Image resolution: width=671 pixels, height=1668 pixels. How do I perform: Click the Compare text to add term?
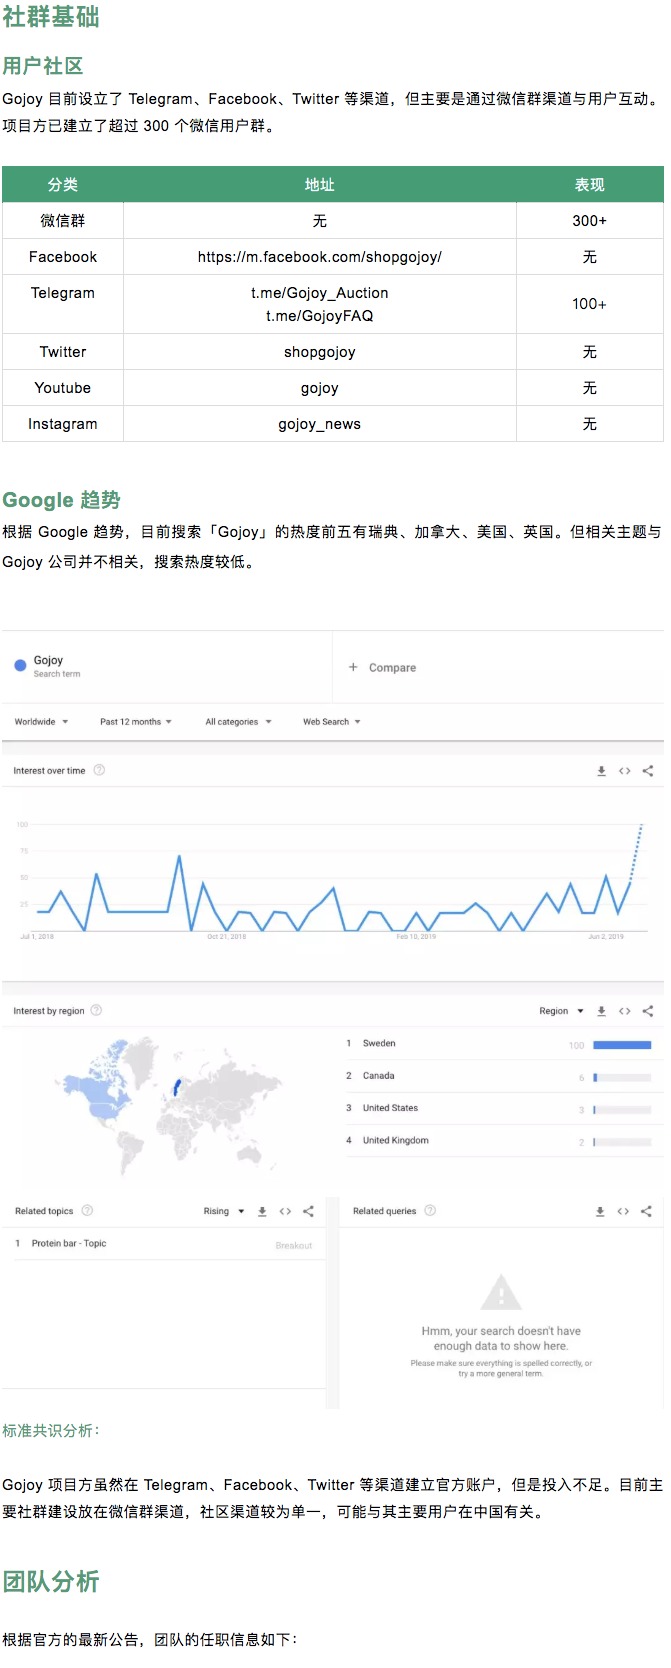392,668
